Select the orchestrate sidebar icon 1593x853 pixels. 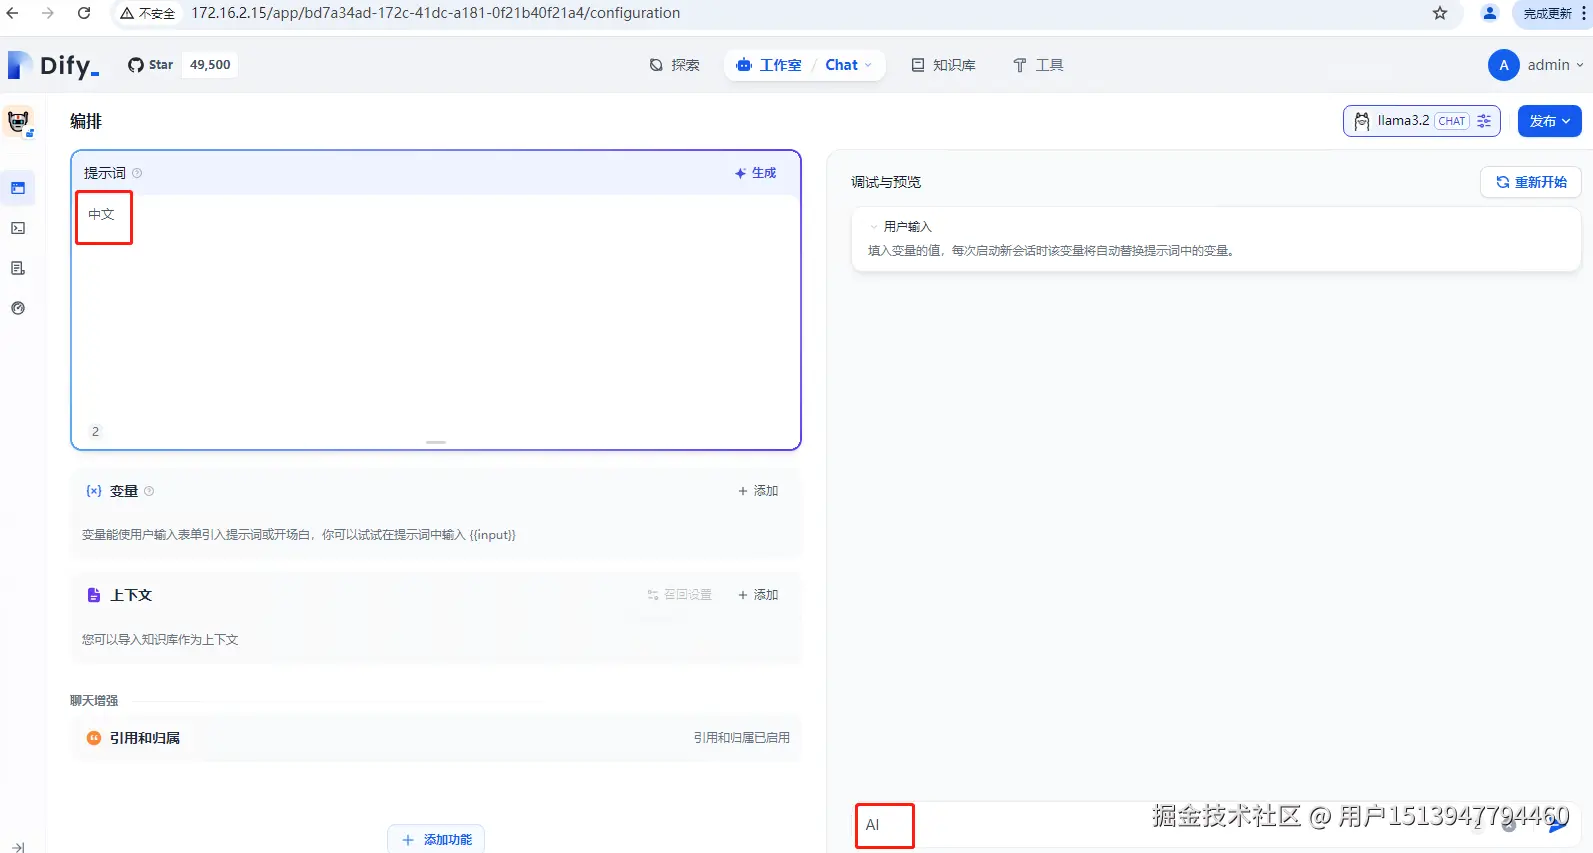click(x=18, y=188)
